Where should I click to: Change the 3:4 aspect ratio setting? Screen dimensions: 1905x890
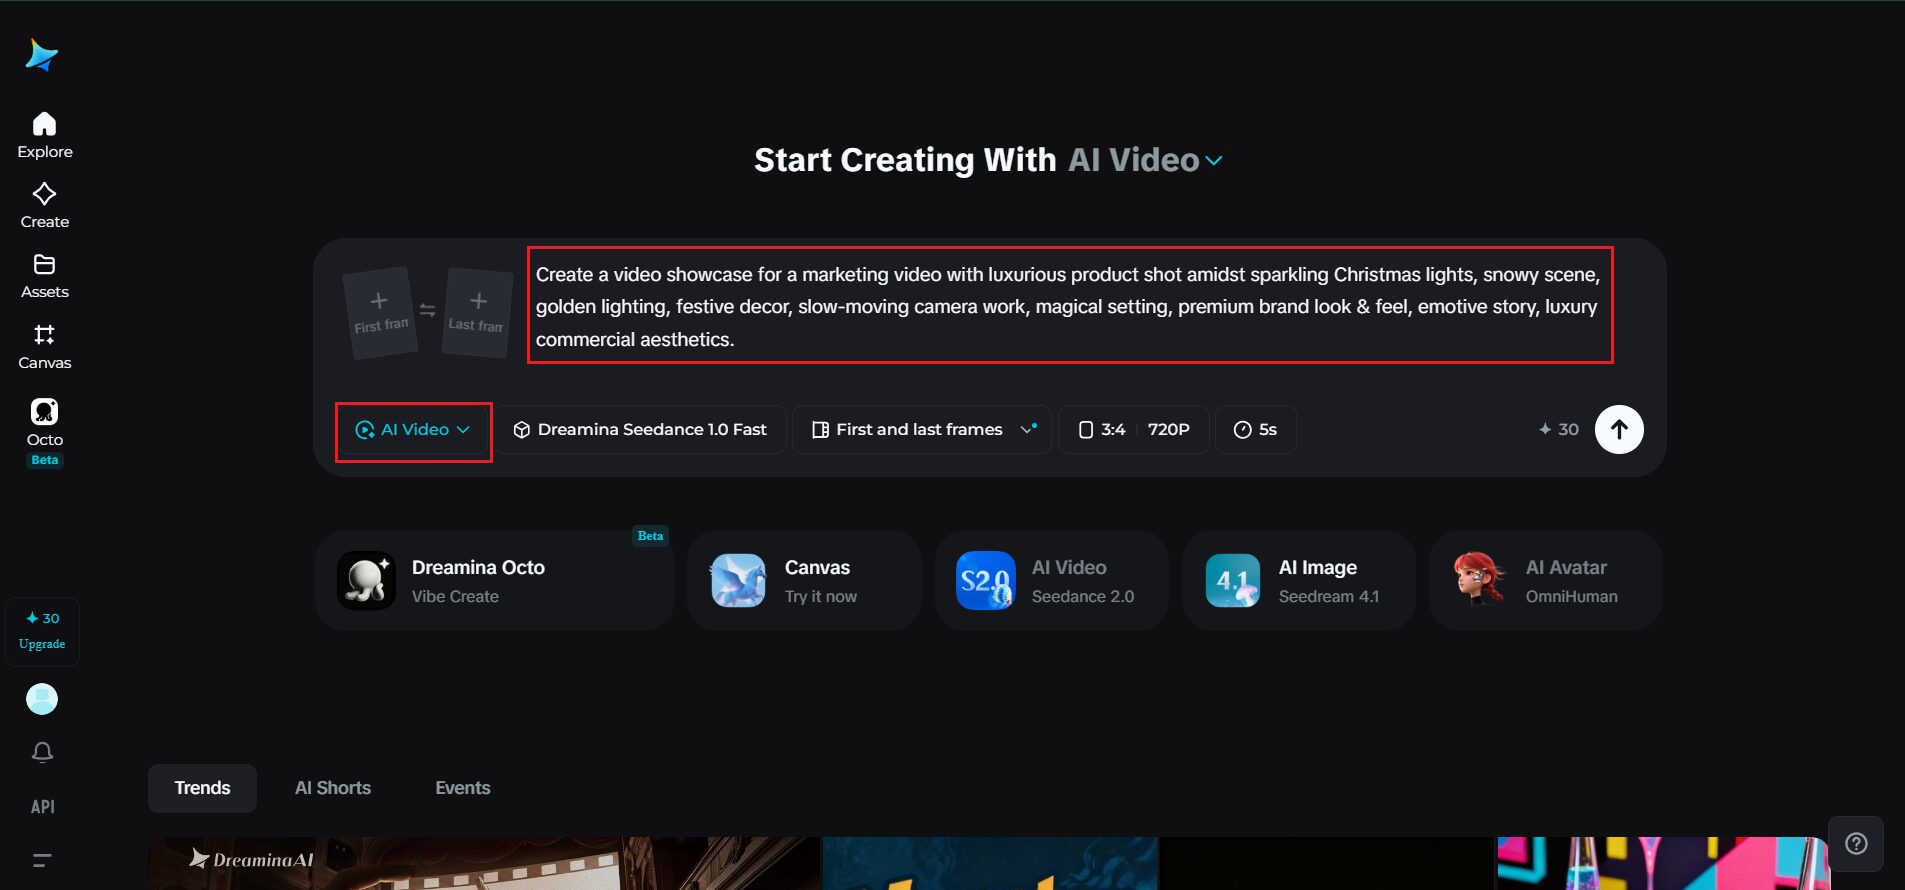pos(1102,429)
